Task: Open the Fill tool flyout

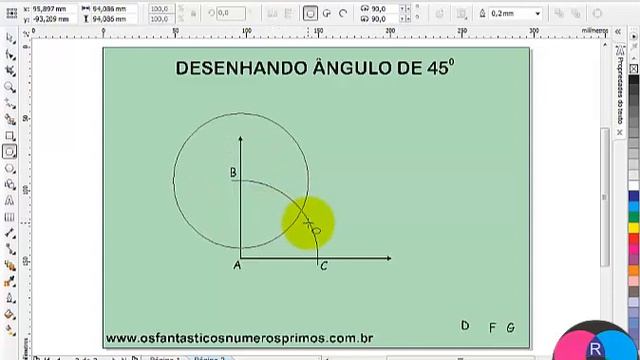Action: (x=10, y=315)
